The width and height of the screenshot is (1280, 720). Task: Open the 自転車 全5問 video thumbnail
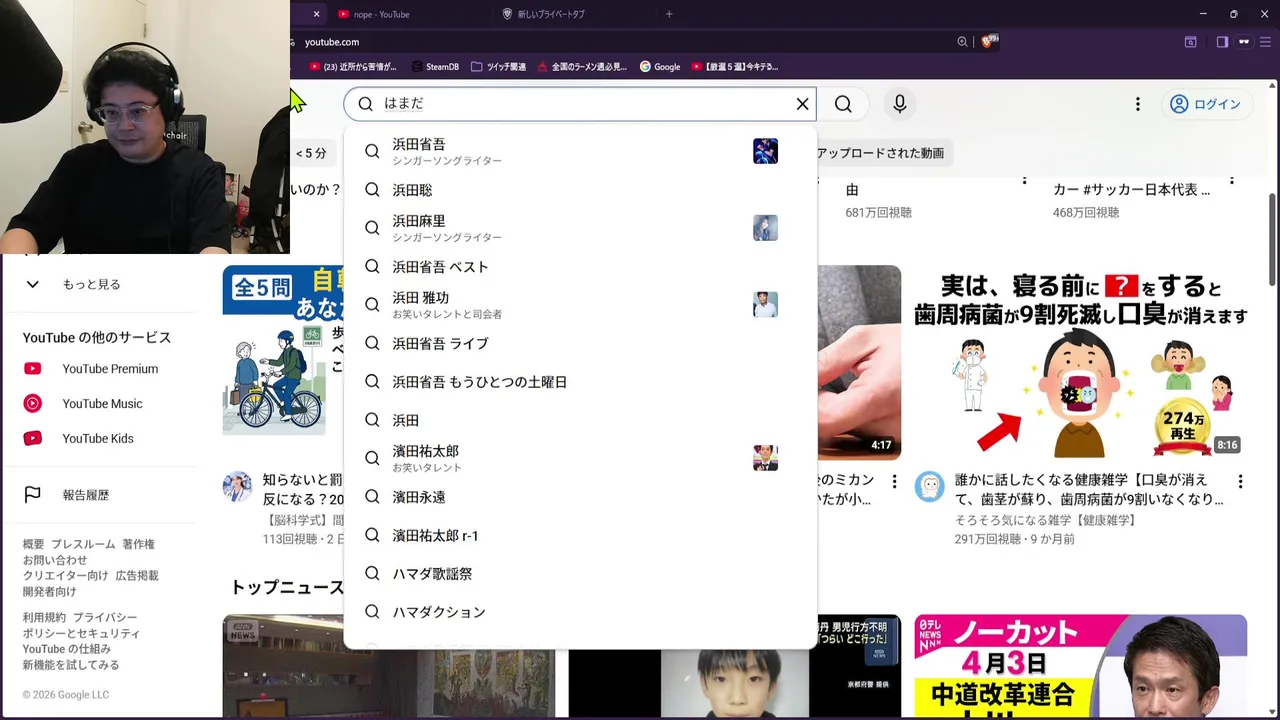283,352
